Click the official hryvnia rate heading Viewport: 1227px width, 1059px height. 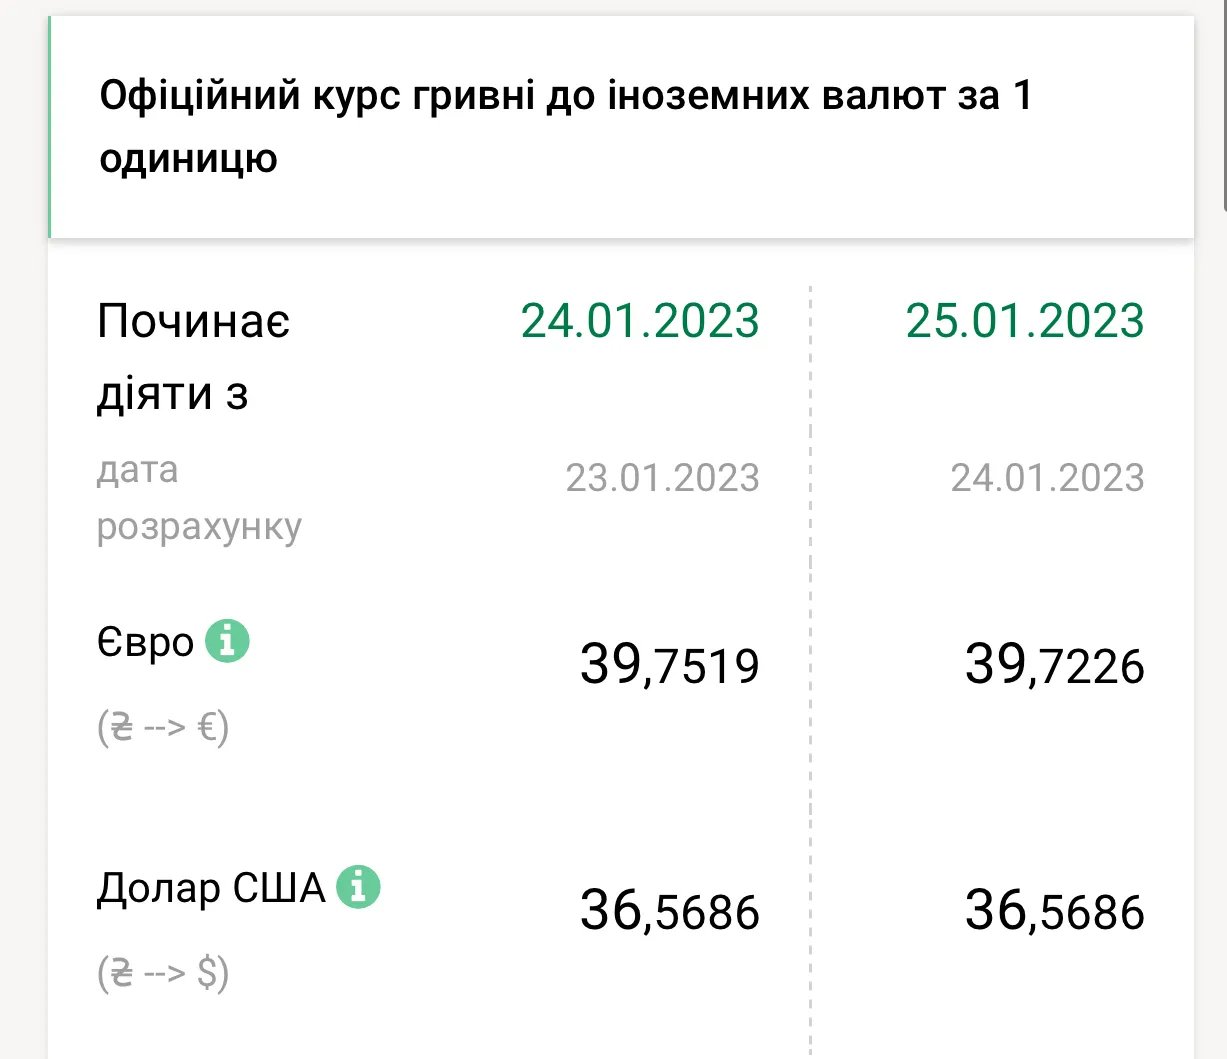(563, 127)
